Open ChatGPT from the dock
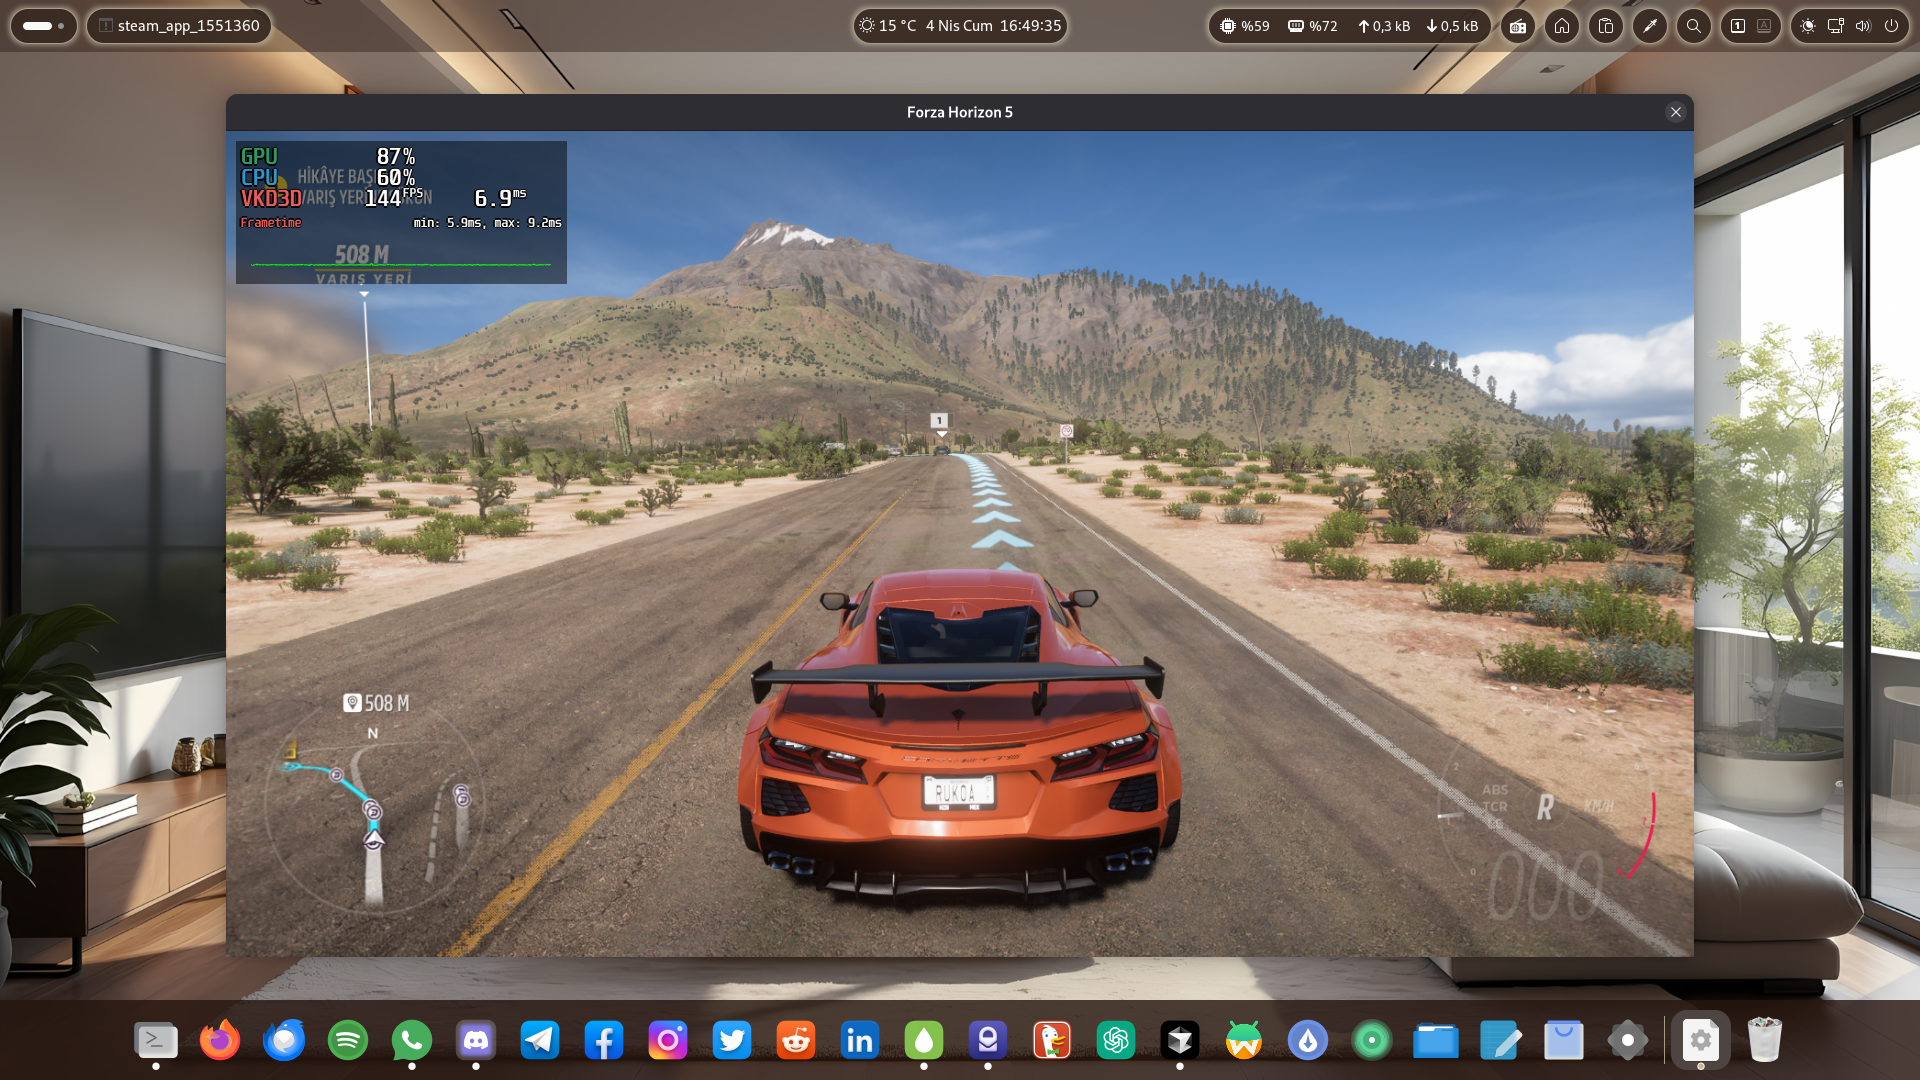 pos(1116,1041)
